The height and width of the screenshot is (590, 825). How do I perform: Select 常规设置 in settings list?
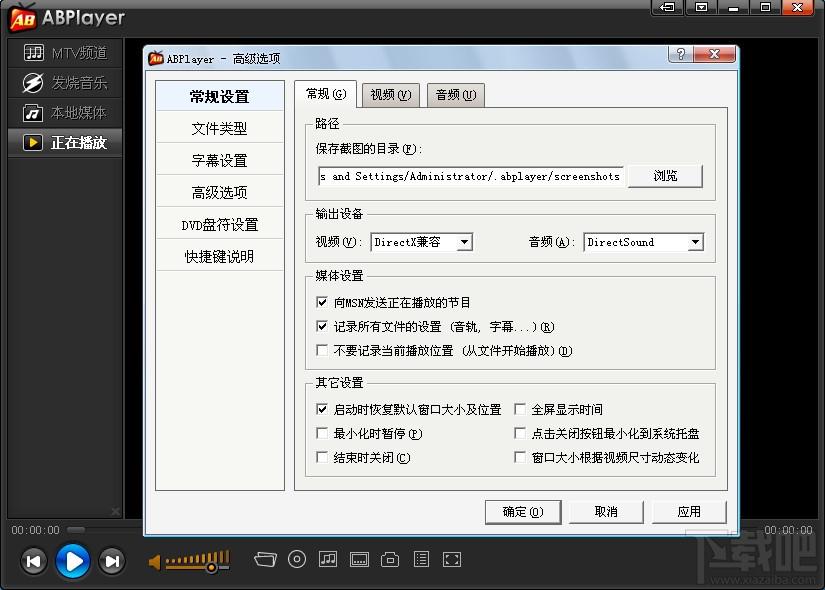[220, 96]
